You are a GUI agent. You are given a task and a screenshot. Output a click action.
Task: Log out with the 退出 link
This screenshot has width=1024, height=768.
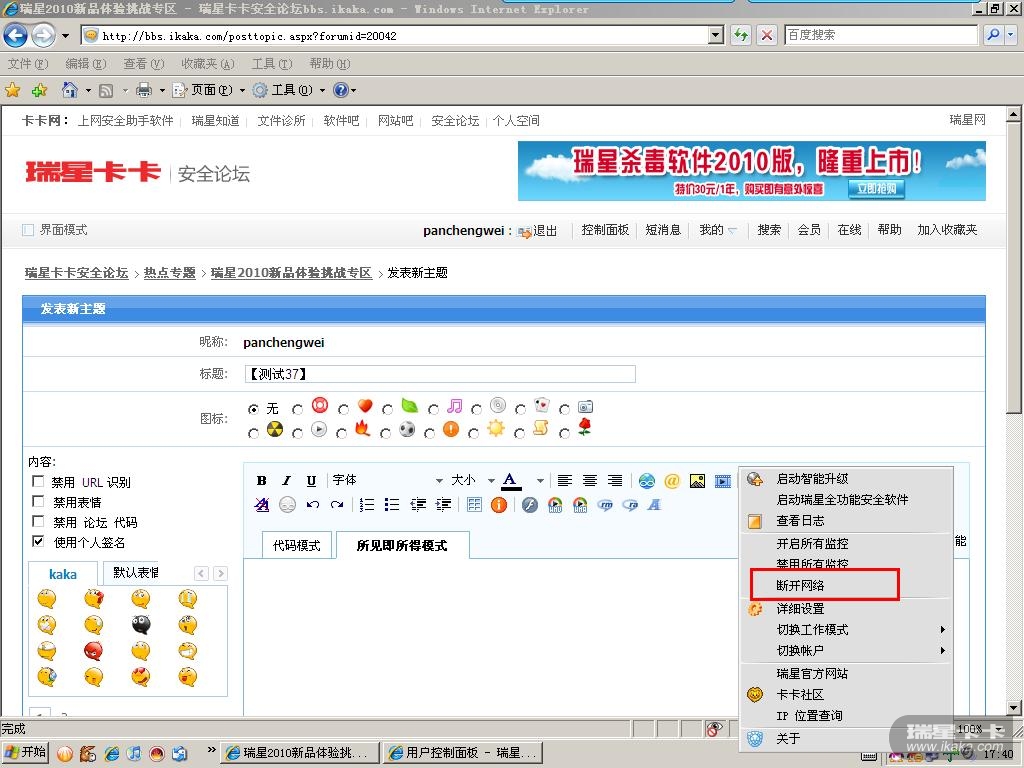tap(545, 231)
